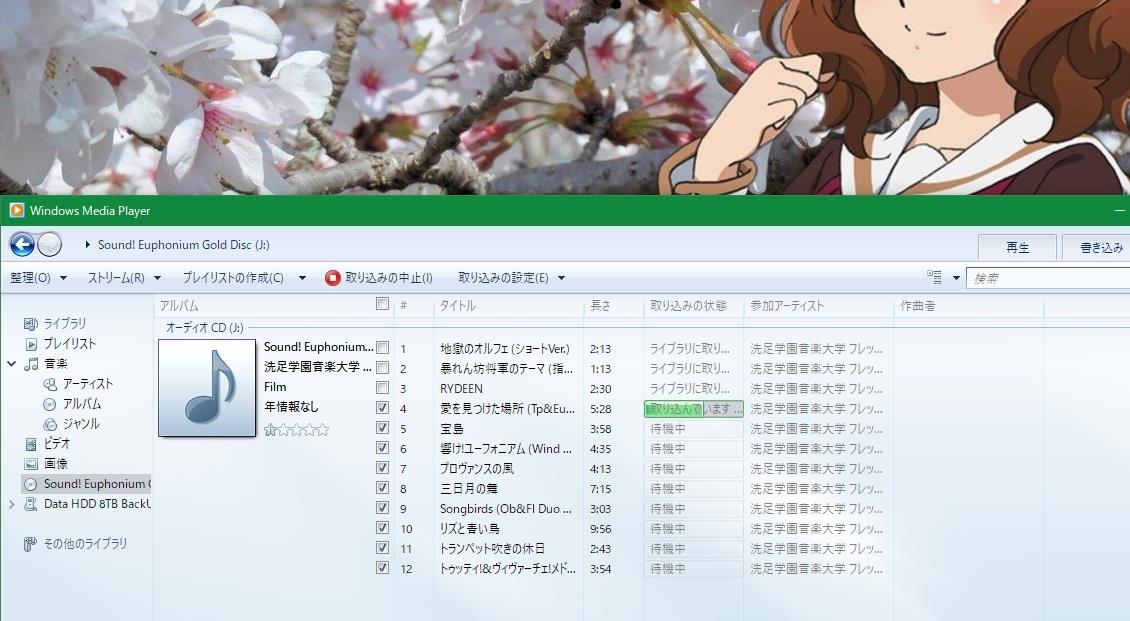This screenshot has height=621, width=1130.
Task: Open プレイリスト via its sidebar icon
Action: pyautogui.click(x=31, y=344)
